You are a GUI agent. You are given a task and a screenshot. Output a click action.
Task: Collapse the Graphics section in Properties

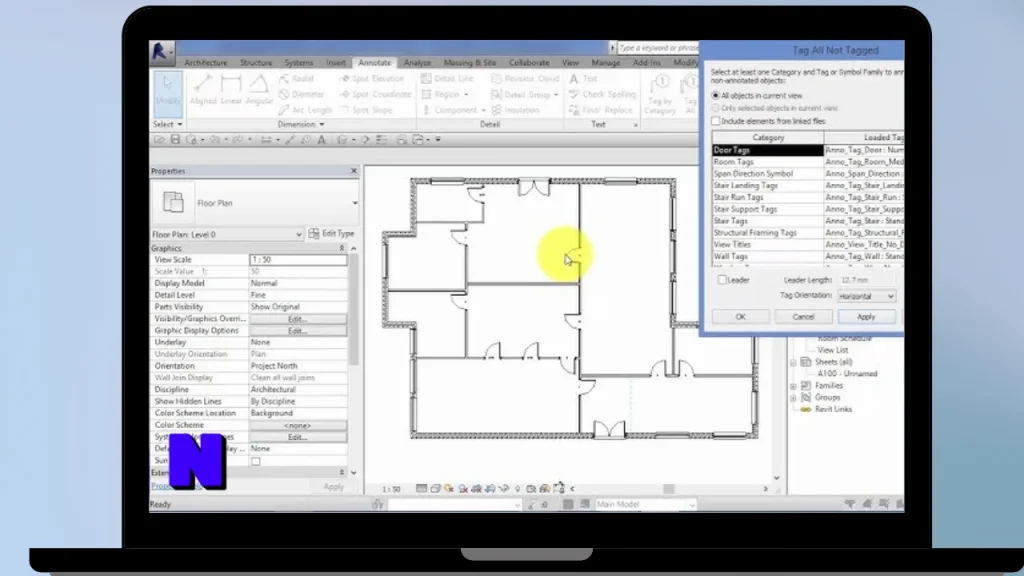pyautogui.click(x=342, y=249)
